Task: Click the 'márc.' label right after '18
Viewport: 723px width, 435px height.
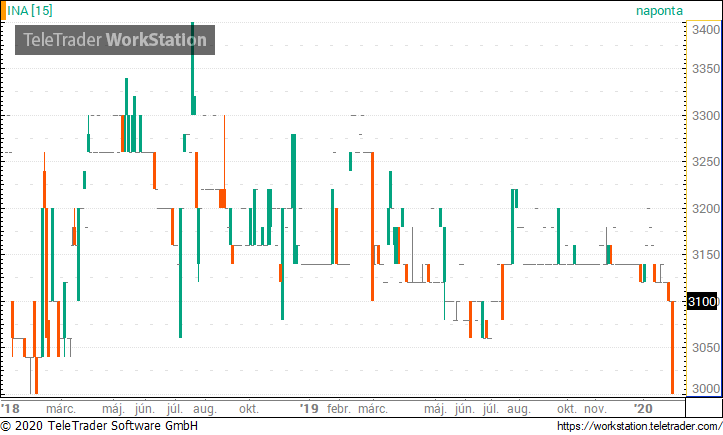Action: (x=61, y=409)
